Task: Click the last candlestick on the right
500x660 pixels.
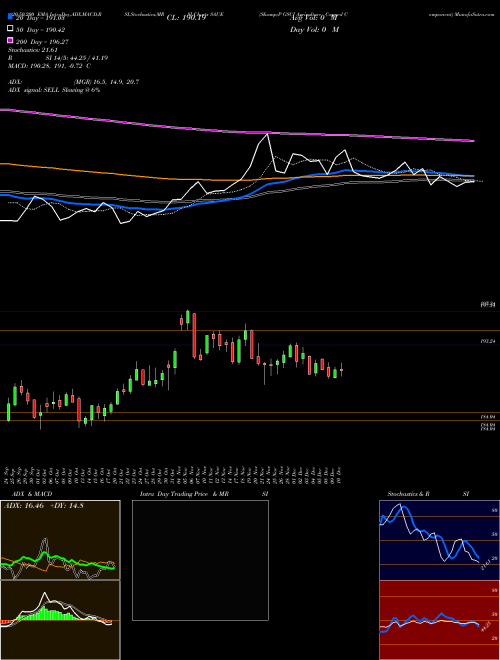Action: pos(342,370)
